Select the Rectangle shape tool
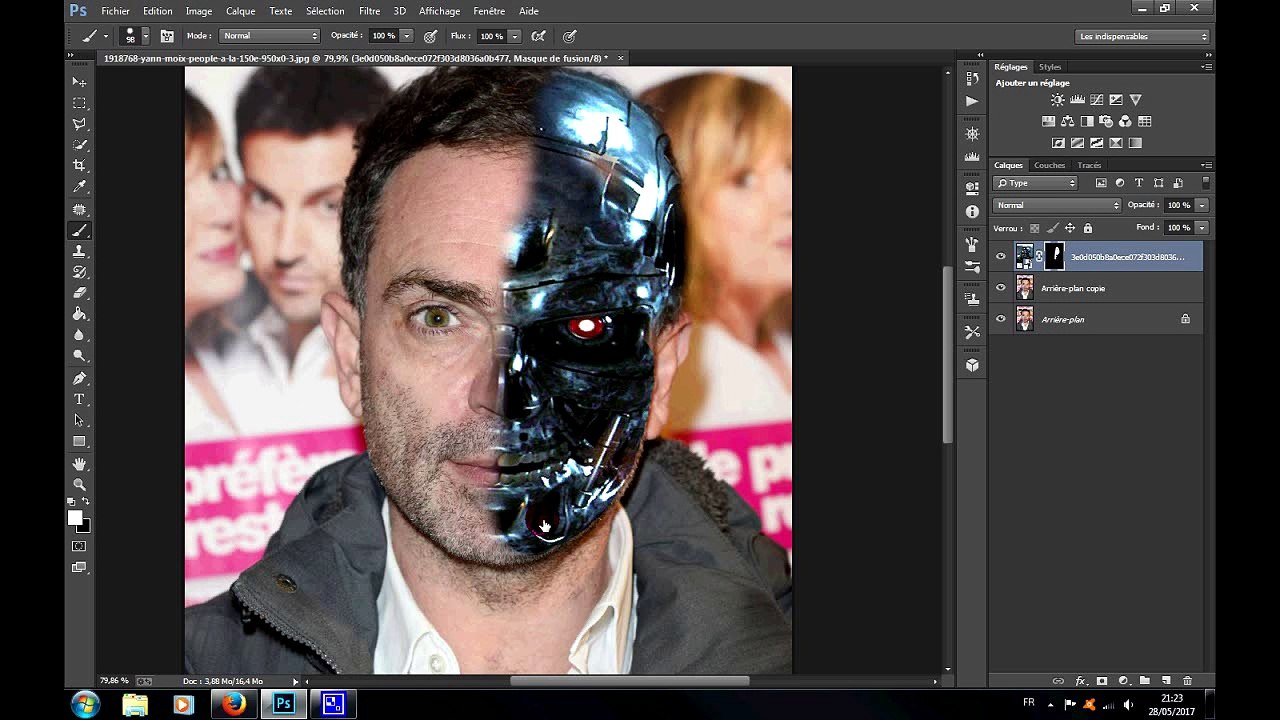This screenshot has height=720, width=1280. coord(79,441)
